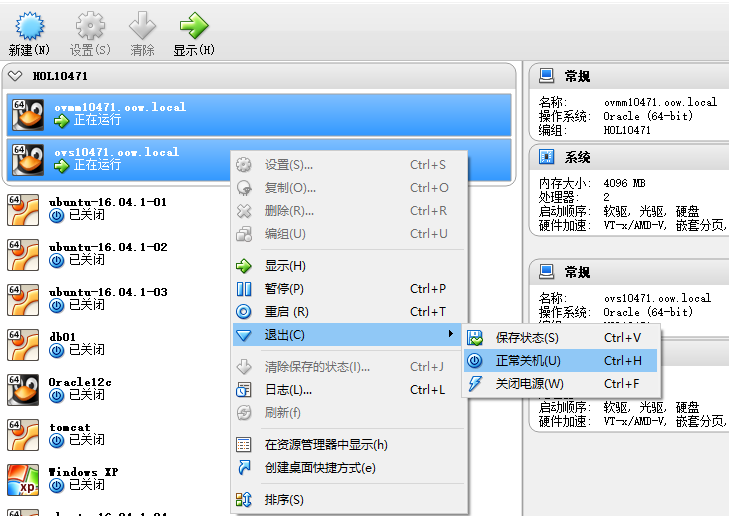This screenshot has height=516, width=729.
Task: Click the lightning icon beside 关闭电源(W)
Action: (x=475, y=384)
